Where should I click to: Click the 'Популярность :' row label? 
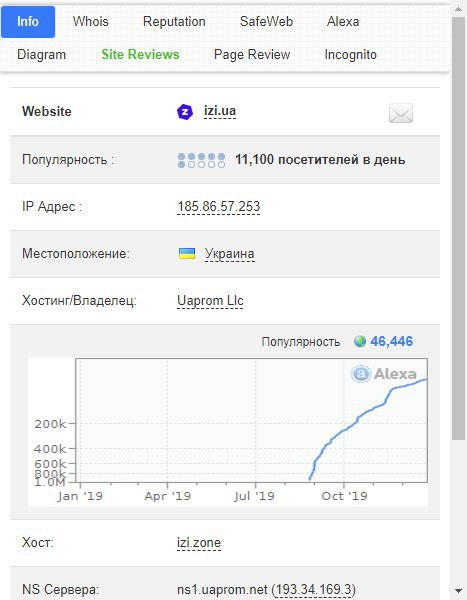(68, 160)
